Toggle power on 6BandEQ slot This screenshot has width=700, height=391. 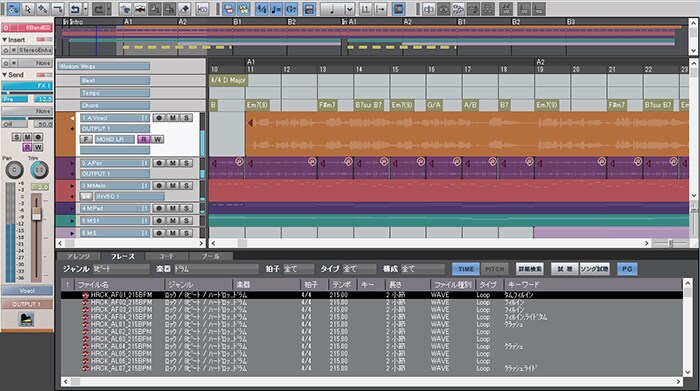pyautogui.click(x=6, y=28)
